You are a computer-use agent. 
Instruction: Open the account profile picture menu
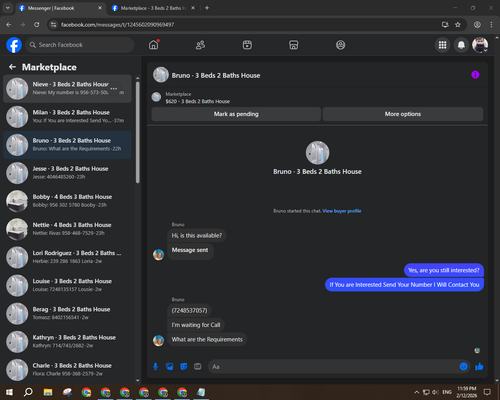pyautogui.click(x=480, y=45)
